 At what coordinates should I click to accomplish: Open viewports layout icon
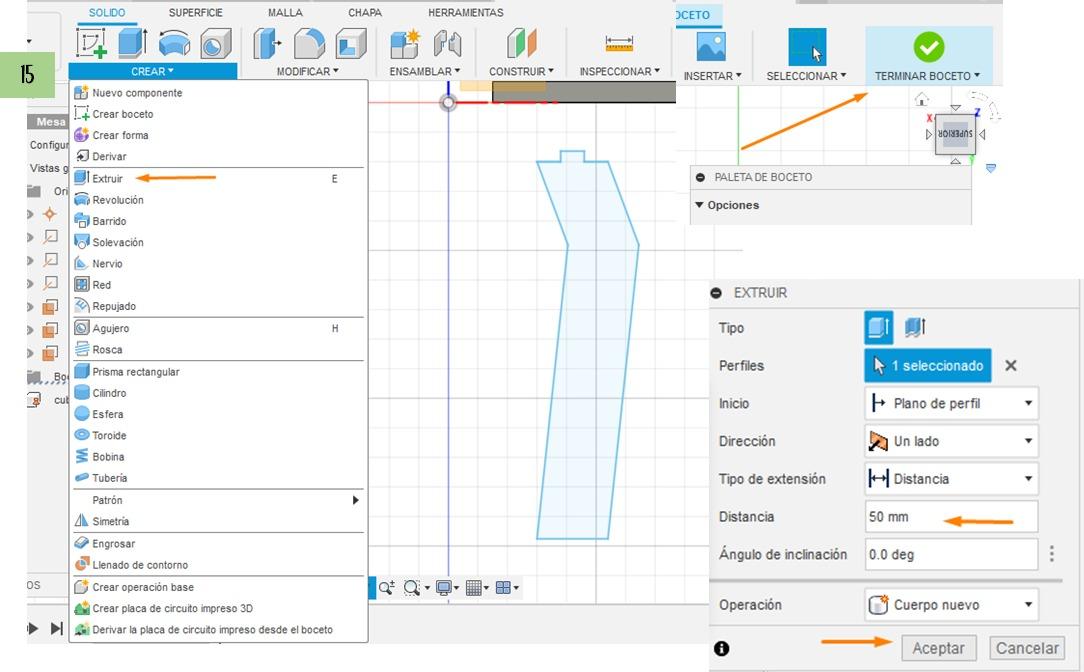[503, 588]
